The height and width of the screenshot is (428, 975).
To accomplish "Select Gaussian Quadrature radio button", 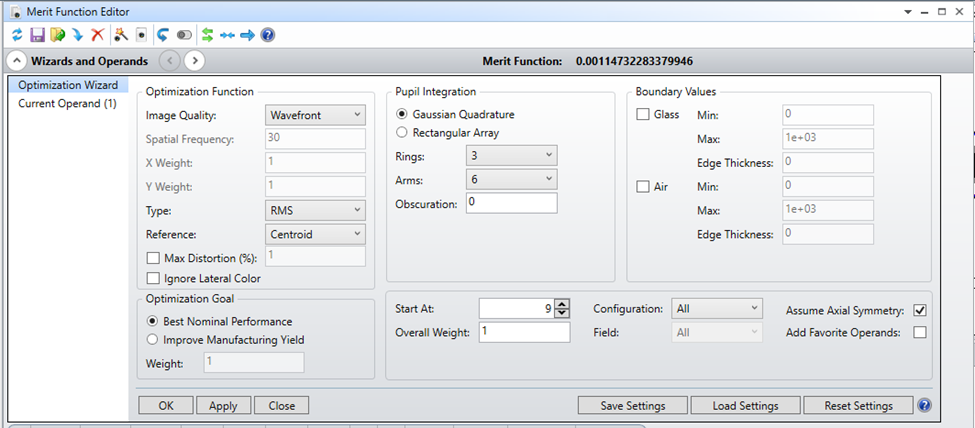I will (x=402, y=114).
